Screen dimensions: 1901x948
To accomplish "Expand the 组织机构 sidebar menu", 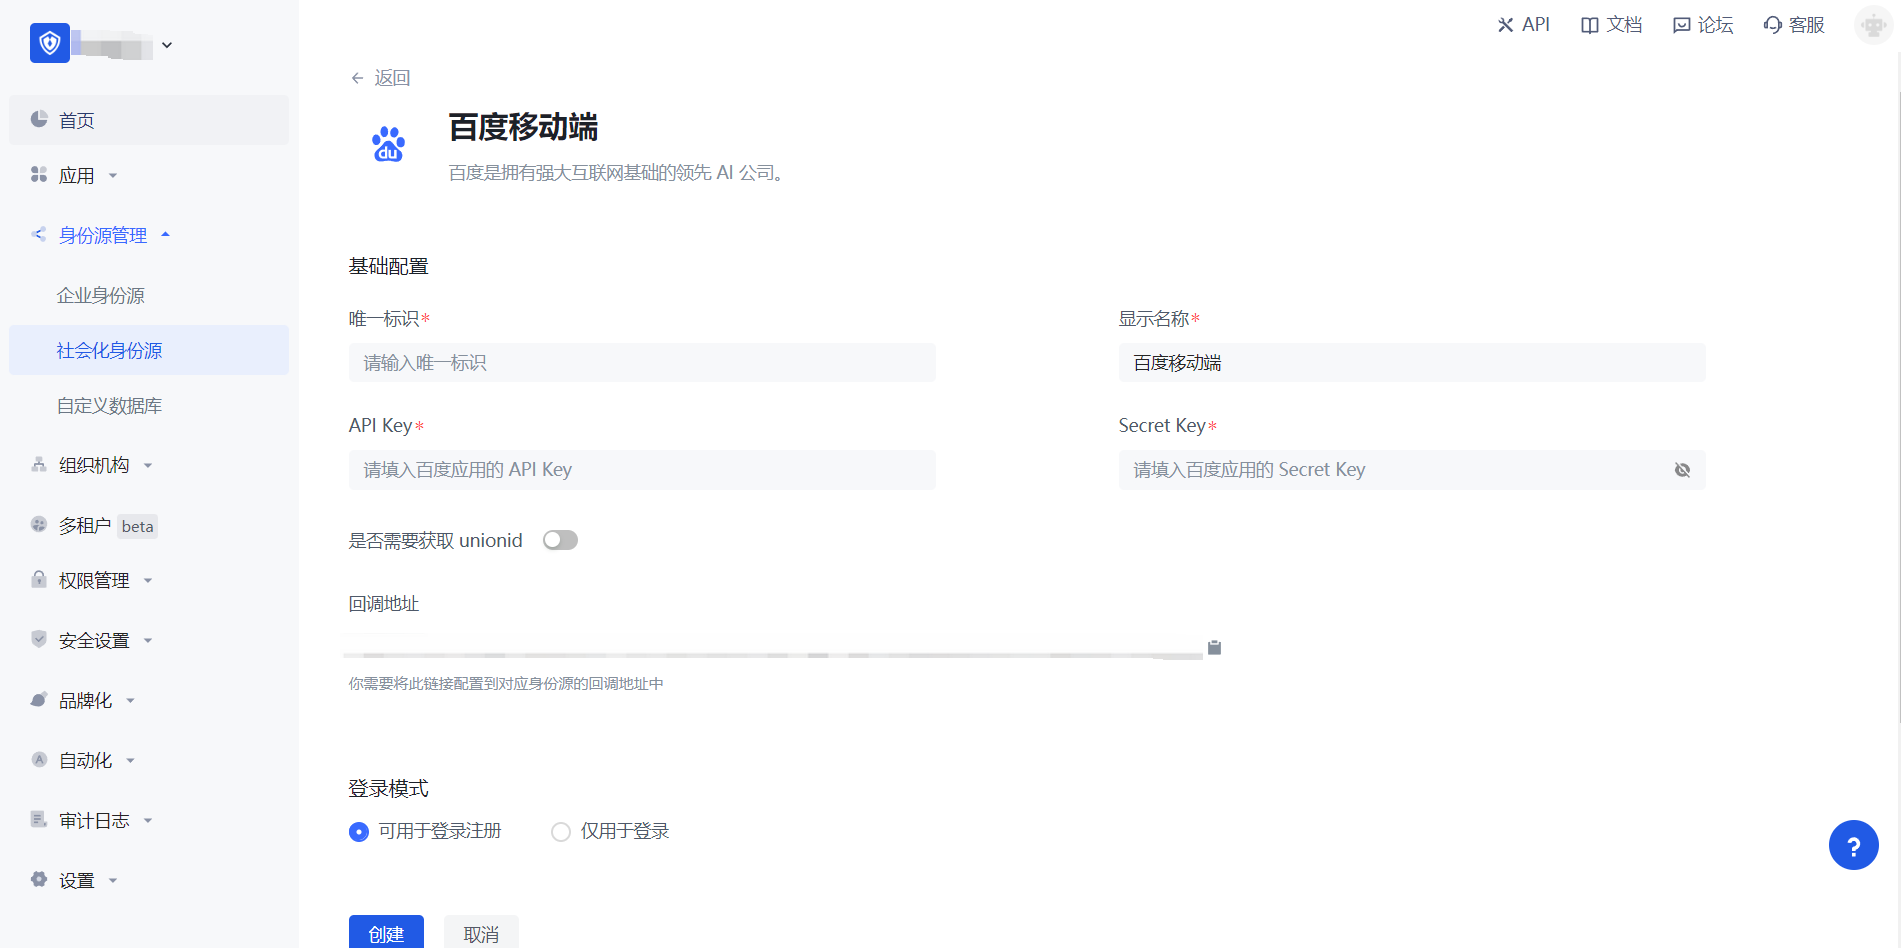I will coord(93,465).
